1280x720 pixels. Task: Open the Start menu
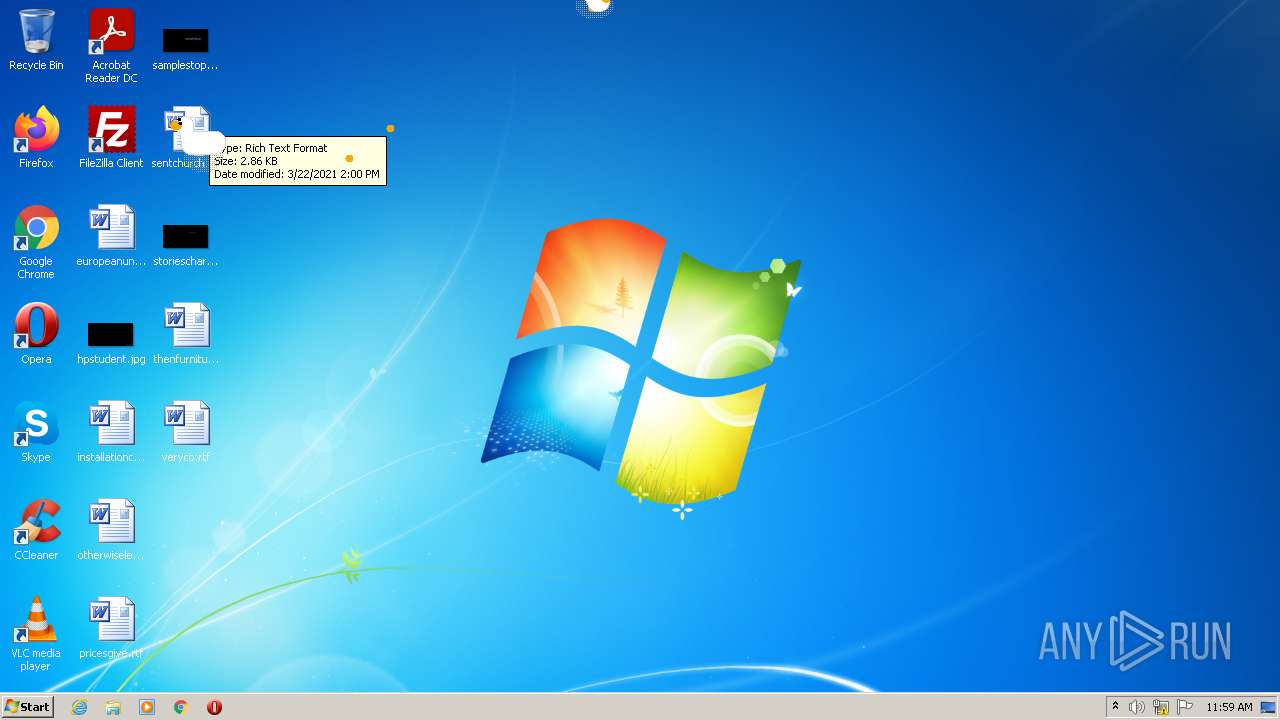point(27,706)
